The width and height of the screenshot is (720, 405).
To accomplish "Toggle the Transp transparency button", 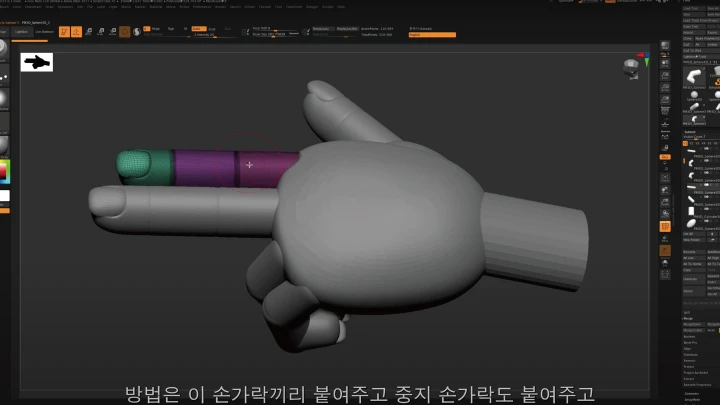I will tap(665, 238).
